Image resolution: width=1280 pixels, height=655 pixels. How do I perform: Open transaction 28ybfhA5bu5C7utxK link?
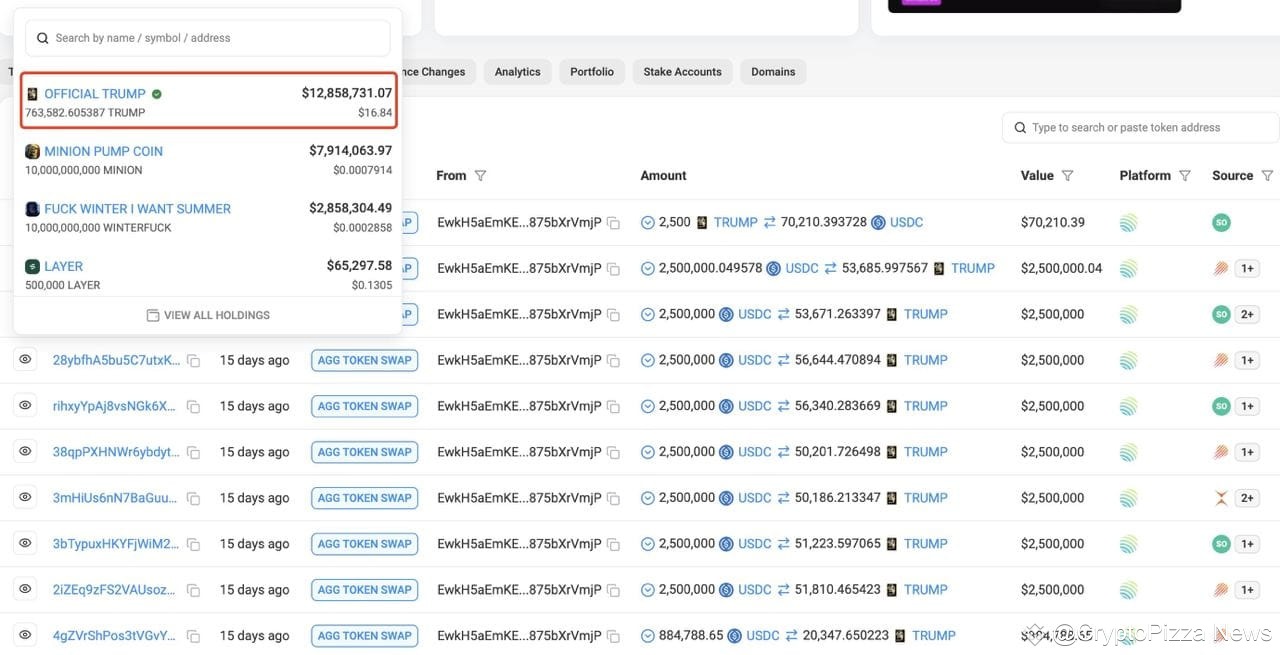pyautogui.click(x=117, y=360)
